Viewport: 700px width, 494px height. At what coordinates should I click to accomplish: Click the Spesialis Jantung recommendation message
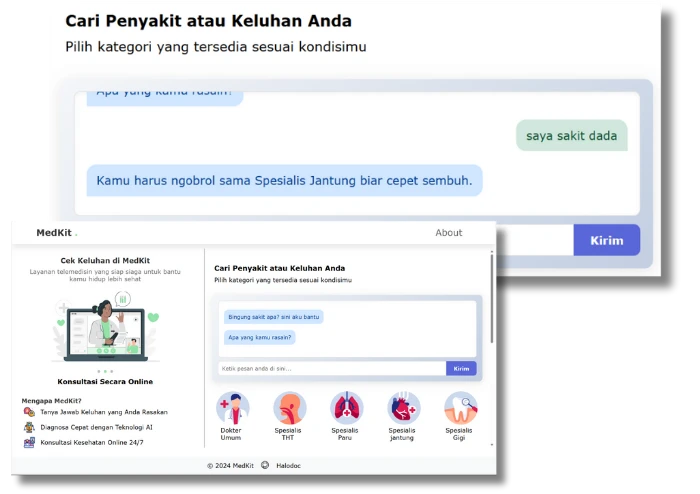point(284,180)
